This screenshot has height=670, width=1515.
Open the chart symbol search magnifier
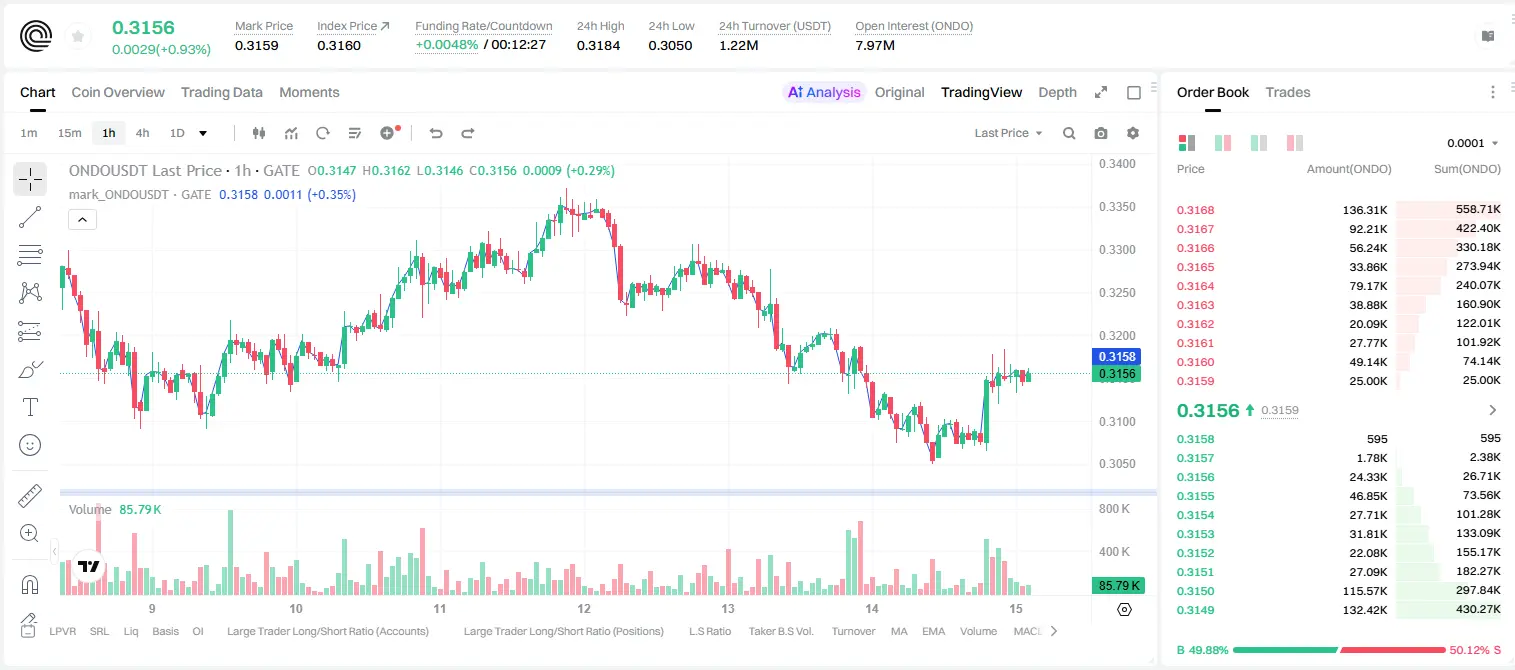pyautogui.click(x=1069, y=133)
